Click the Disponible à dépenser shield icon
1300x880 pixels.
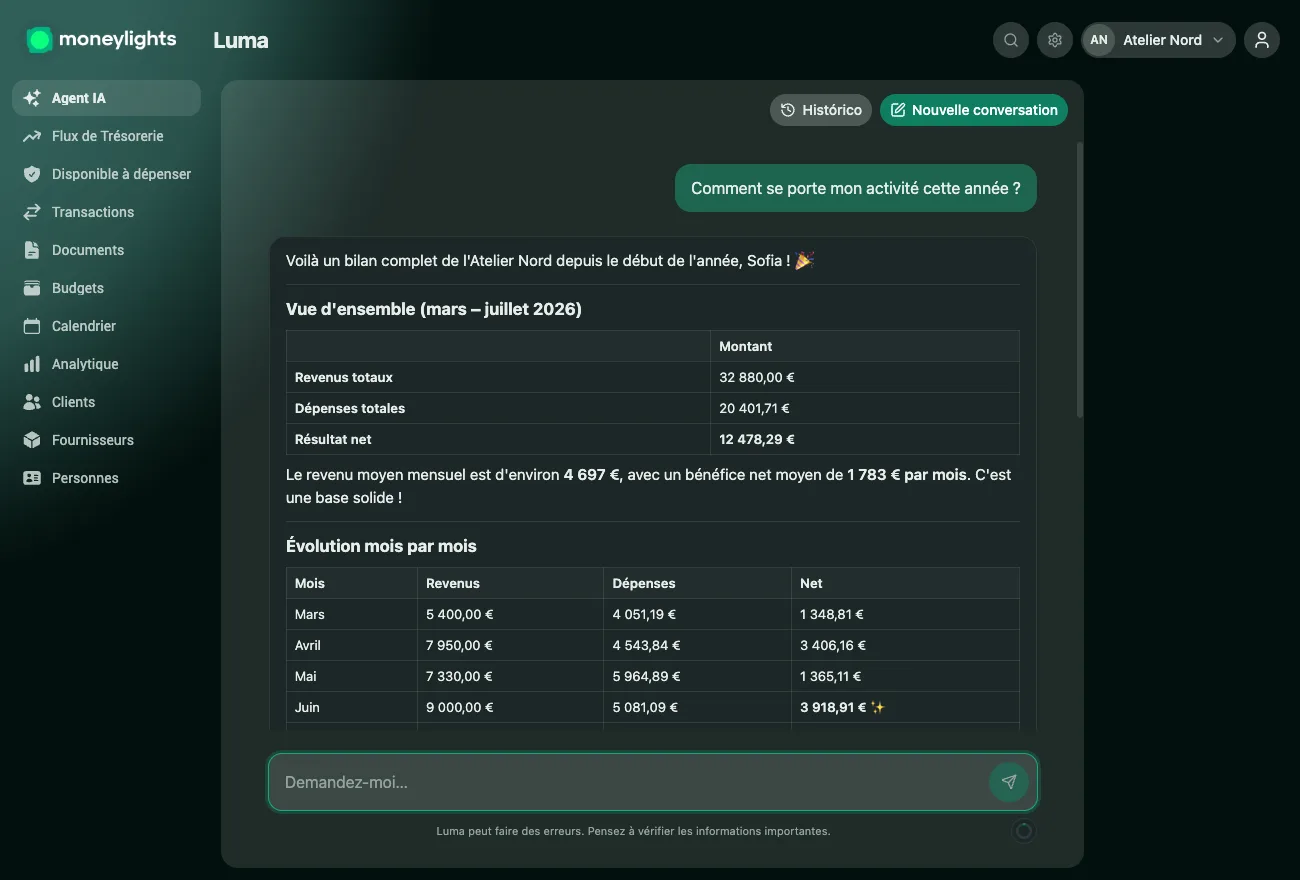tap(32, 174)
